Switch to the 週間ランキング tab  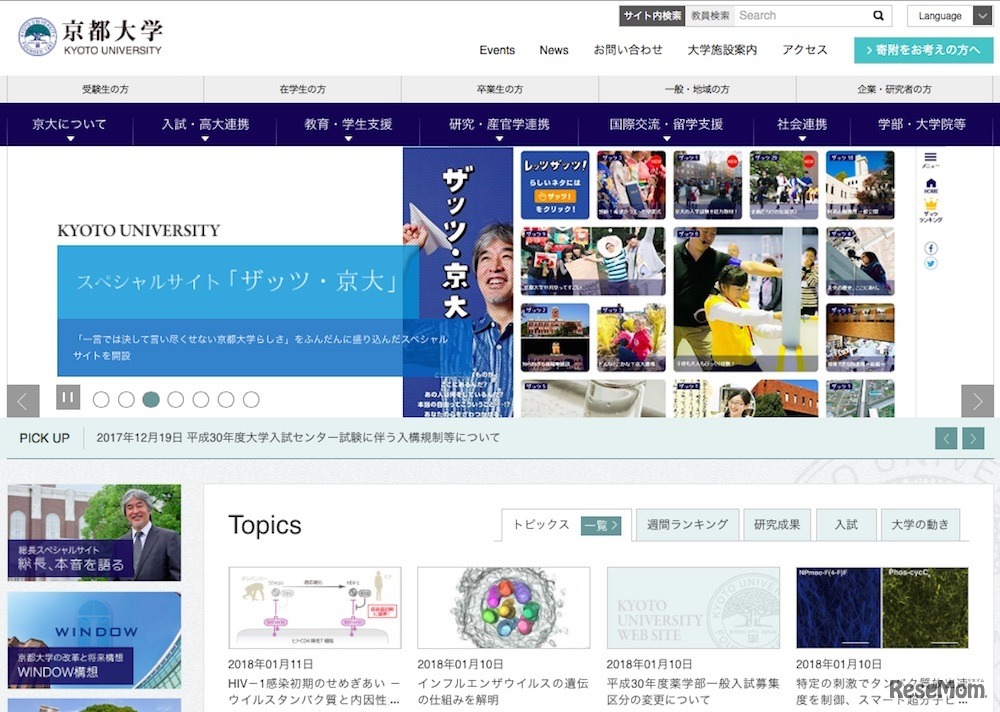coord(686,524)
